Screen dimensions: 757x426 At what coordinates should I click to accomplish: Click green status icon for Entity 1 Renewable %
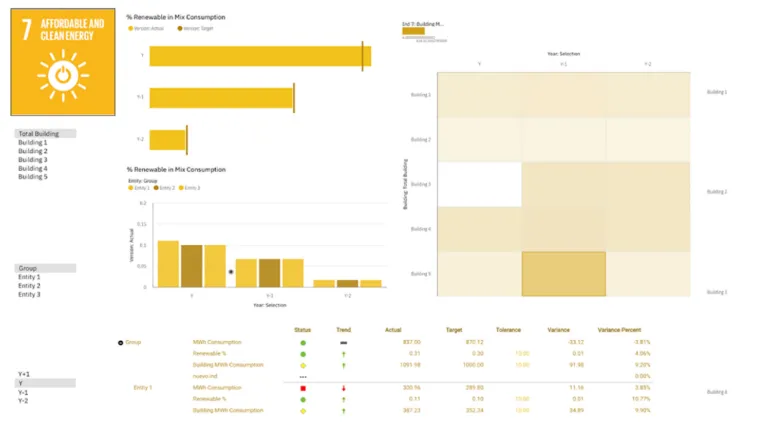click(x=303, y=400)
